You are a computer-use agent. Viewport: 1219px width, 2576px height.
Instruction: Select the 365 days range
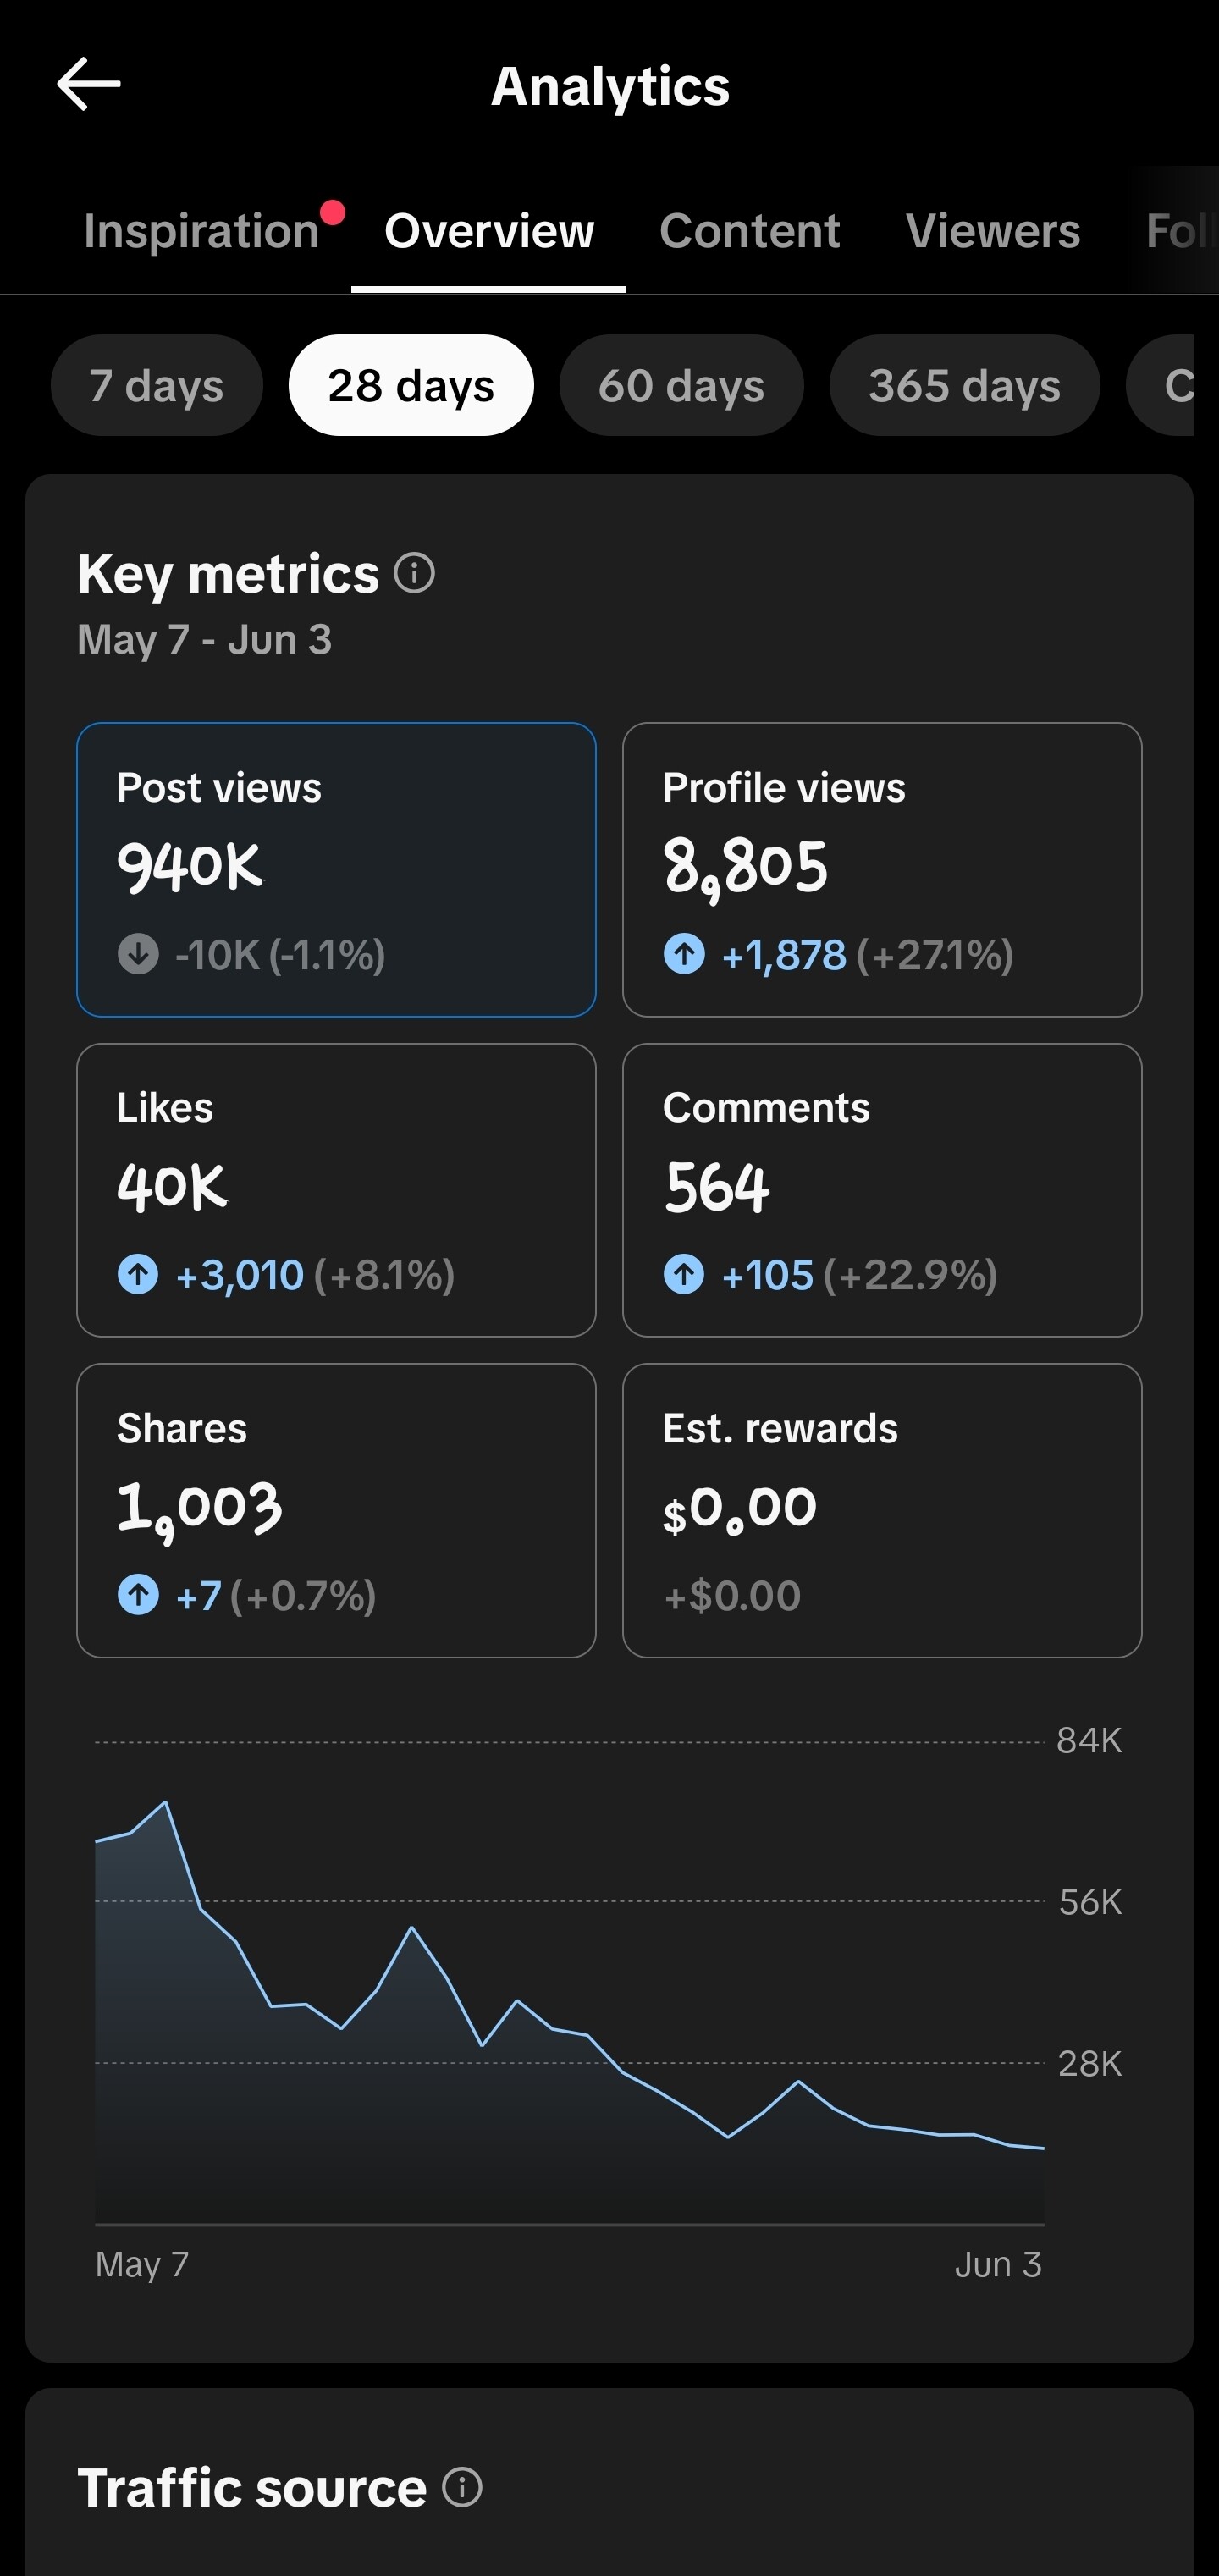coord(964,386)
